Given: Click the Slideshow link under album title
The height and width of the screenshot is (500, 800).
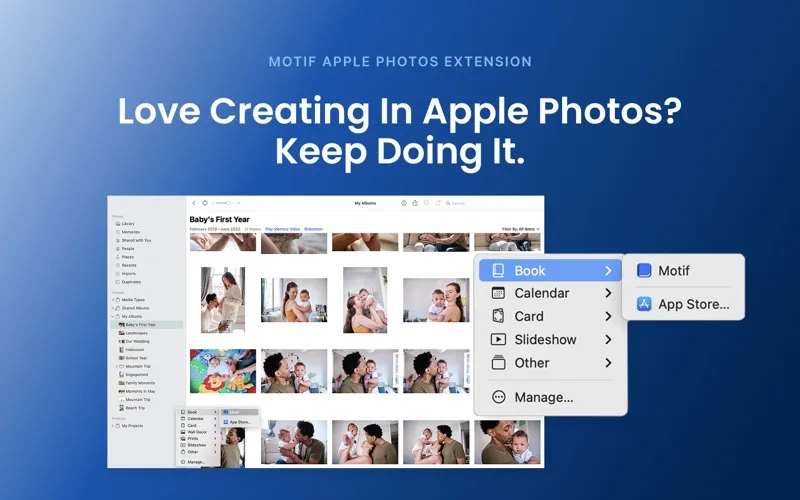Looking at the screenshot, I should pyautogui.click(x=313, y=229).
